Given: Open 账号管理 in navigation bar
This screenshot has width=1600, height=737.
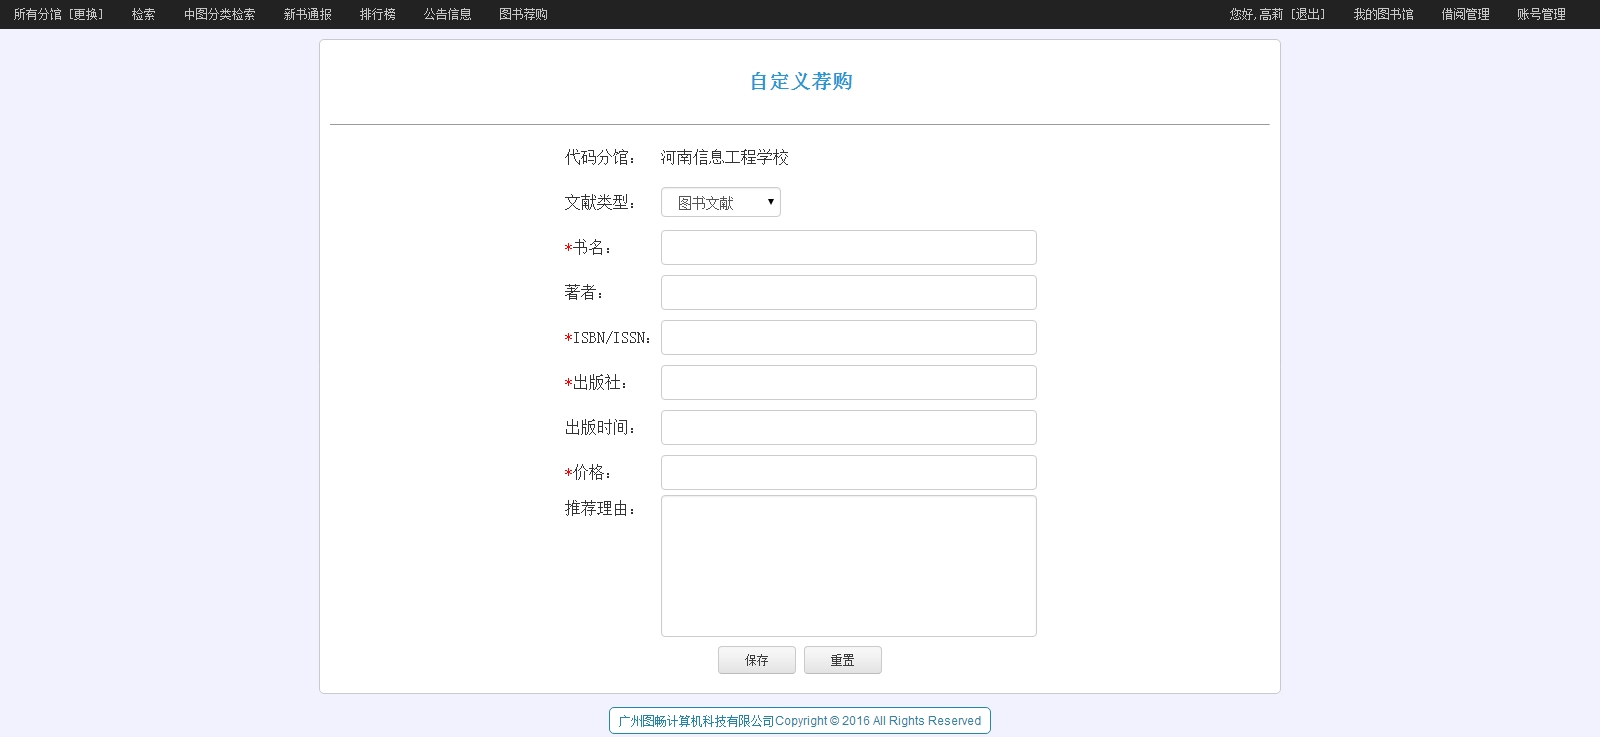Looking at the screenshot, I should 1541,14.
